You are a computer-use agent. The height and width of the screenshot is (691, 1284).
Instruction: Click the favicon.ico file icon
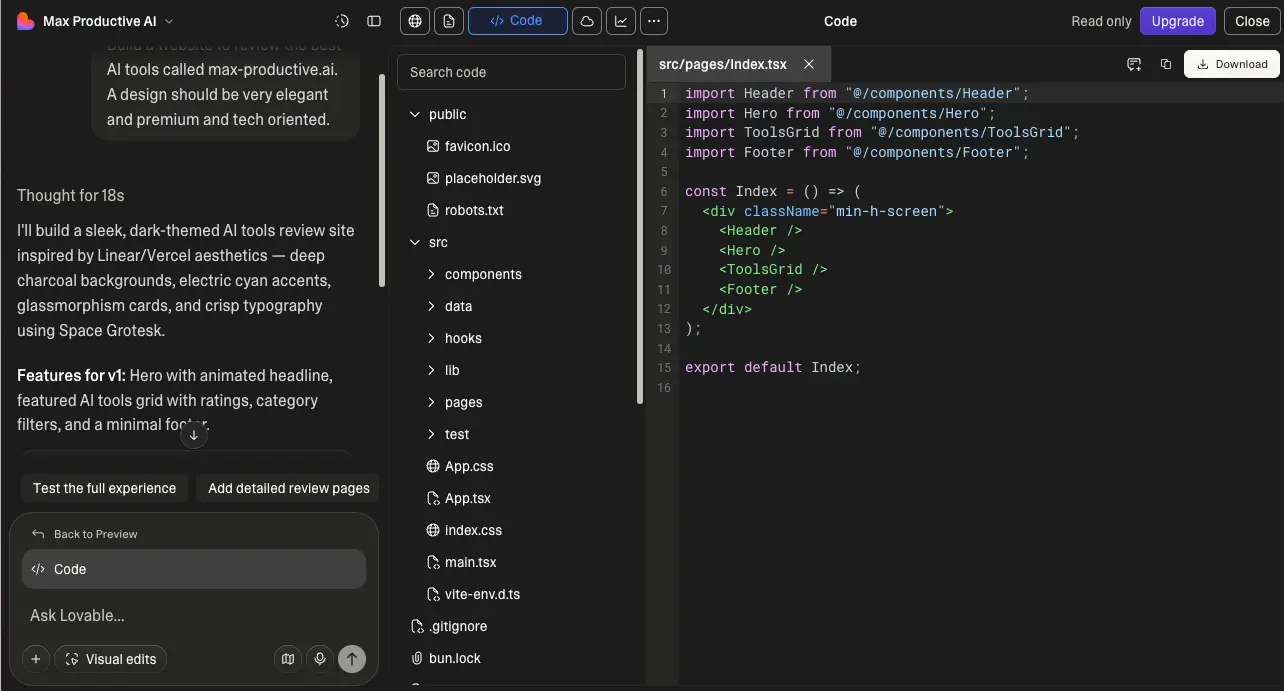tap(433, 146)
